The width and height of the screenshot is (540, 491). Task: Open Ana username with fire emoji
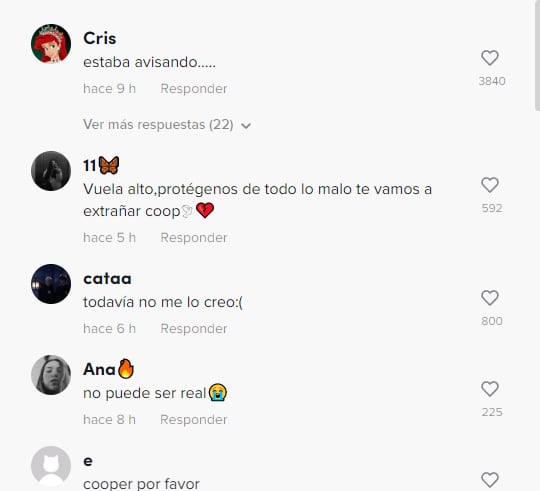[x=108, y=369]
